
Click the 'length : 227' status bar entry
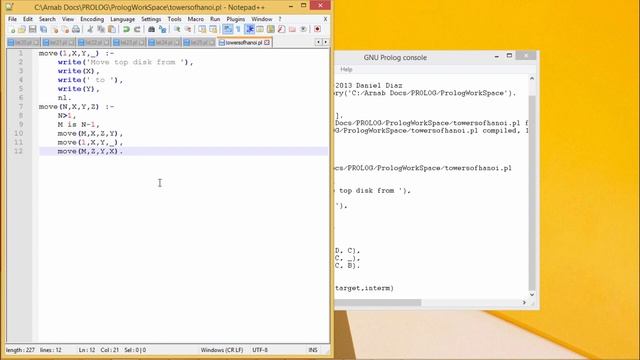(20, 350)
